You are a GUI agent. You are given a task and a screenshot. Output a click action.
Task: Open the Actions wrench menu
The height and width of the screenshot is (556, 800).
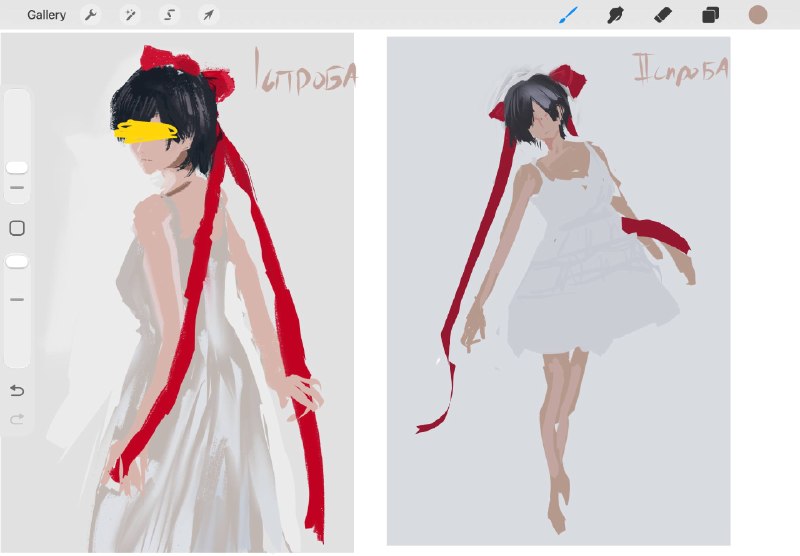pyautogui.click(x=91, y=15)
